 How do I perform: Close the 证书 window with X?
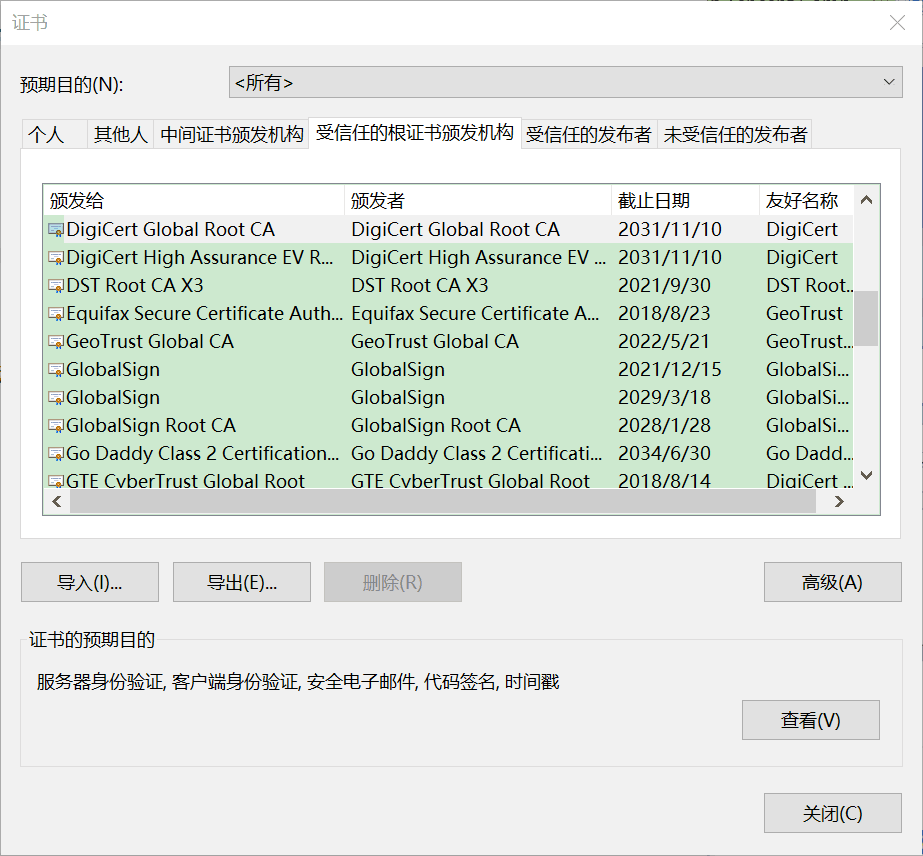(x=897, y=22)
